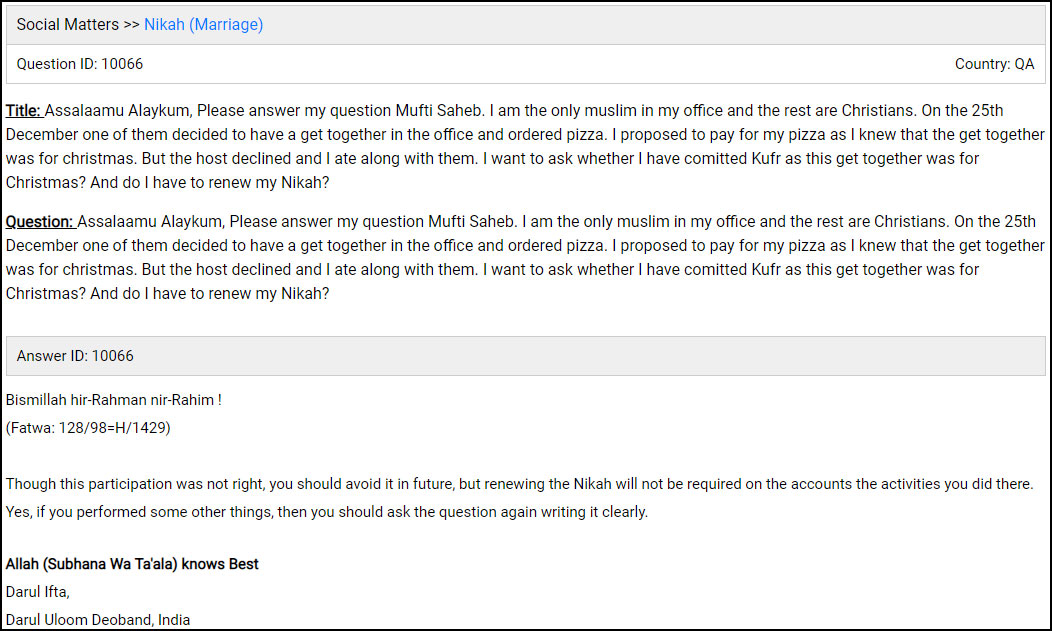Click the underlined Question: heading
Viewport: 1052px width, 631px height.
40,222
